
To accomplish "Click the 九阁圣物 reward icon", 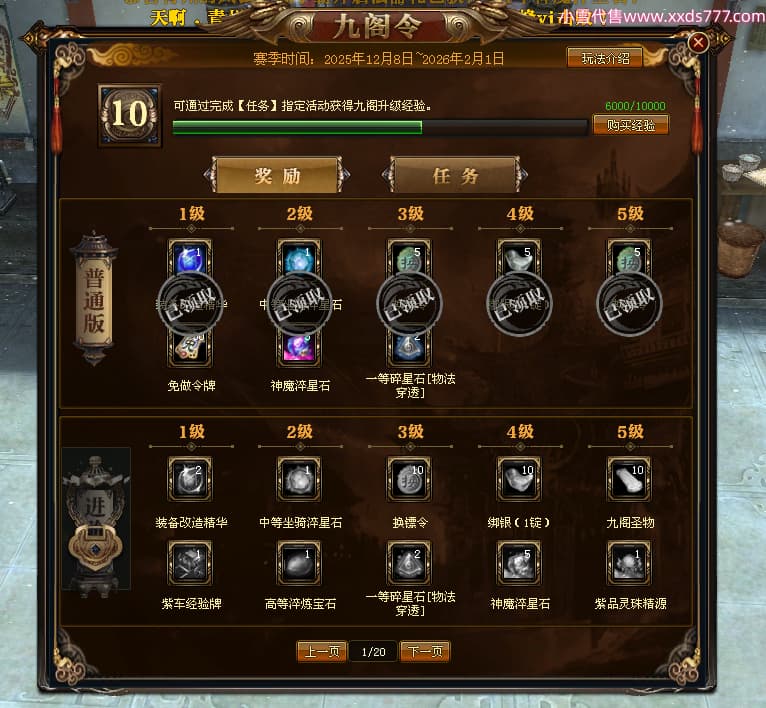I will coord(629,479).
